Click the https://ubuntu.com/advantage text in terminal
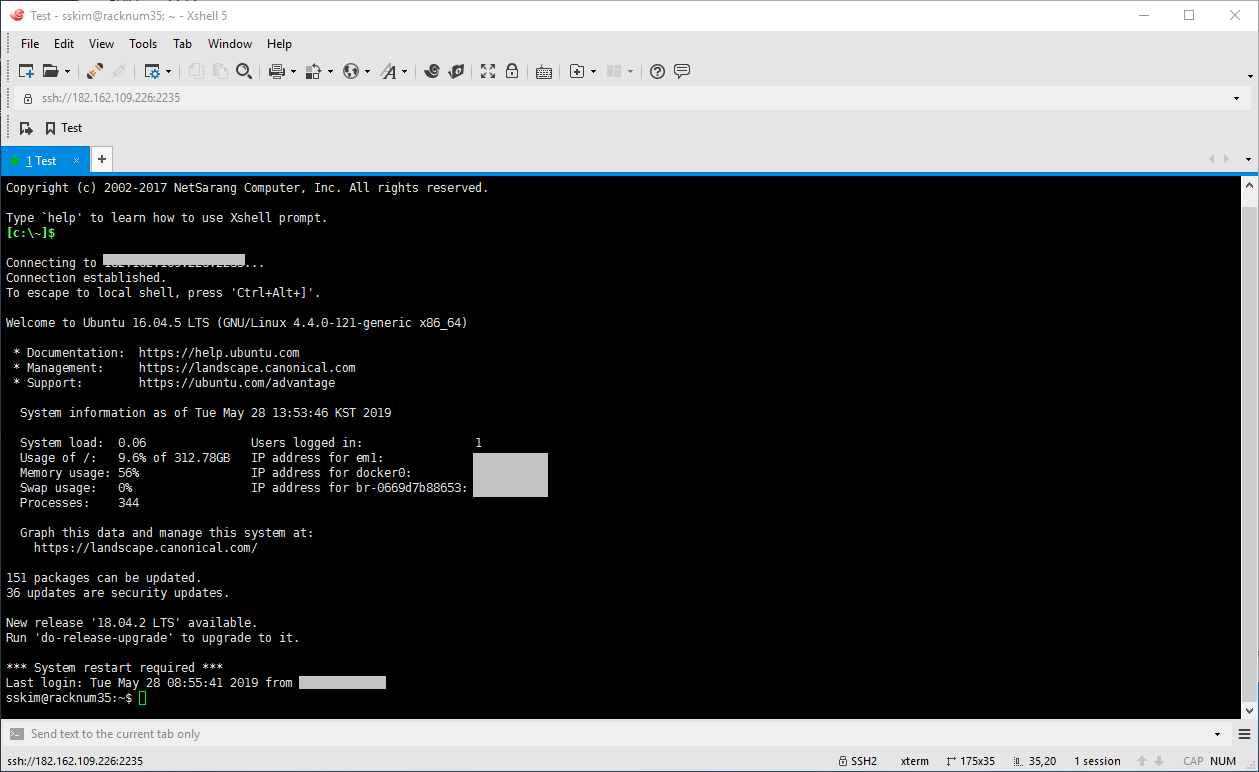This screenshot has width=1259, height=772. tap(237, 383)
